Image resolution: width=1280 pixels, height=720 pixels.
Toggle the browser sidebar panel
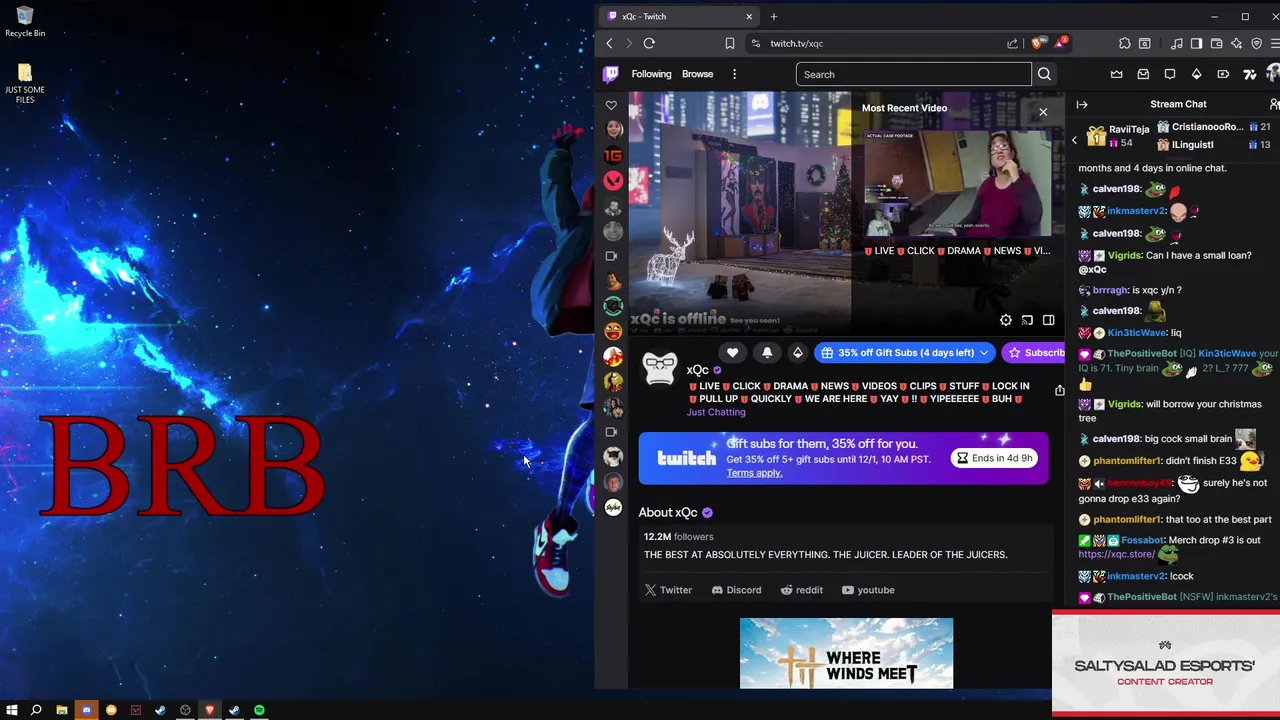1196,43
